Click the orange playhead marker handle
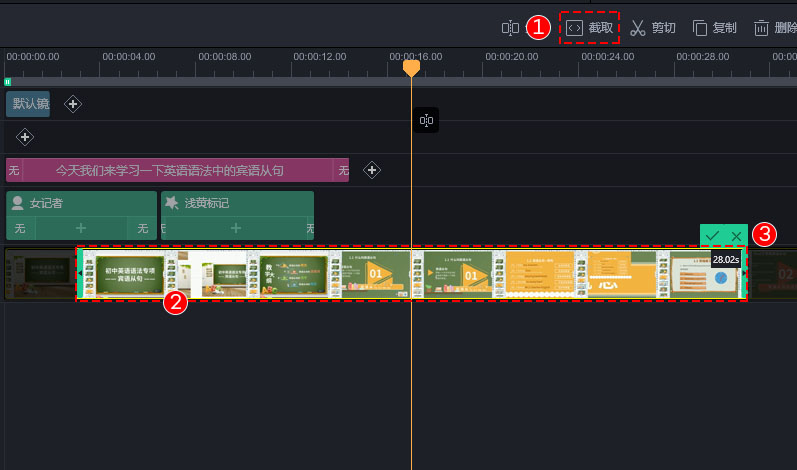This screenshot has height=470, width=797. (411, 68)
